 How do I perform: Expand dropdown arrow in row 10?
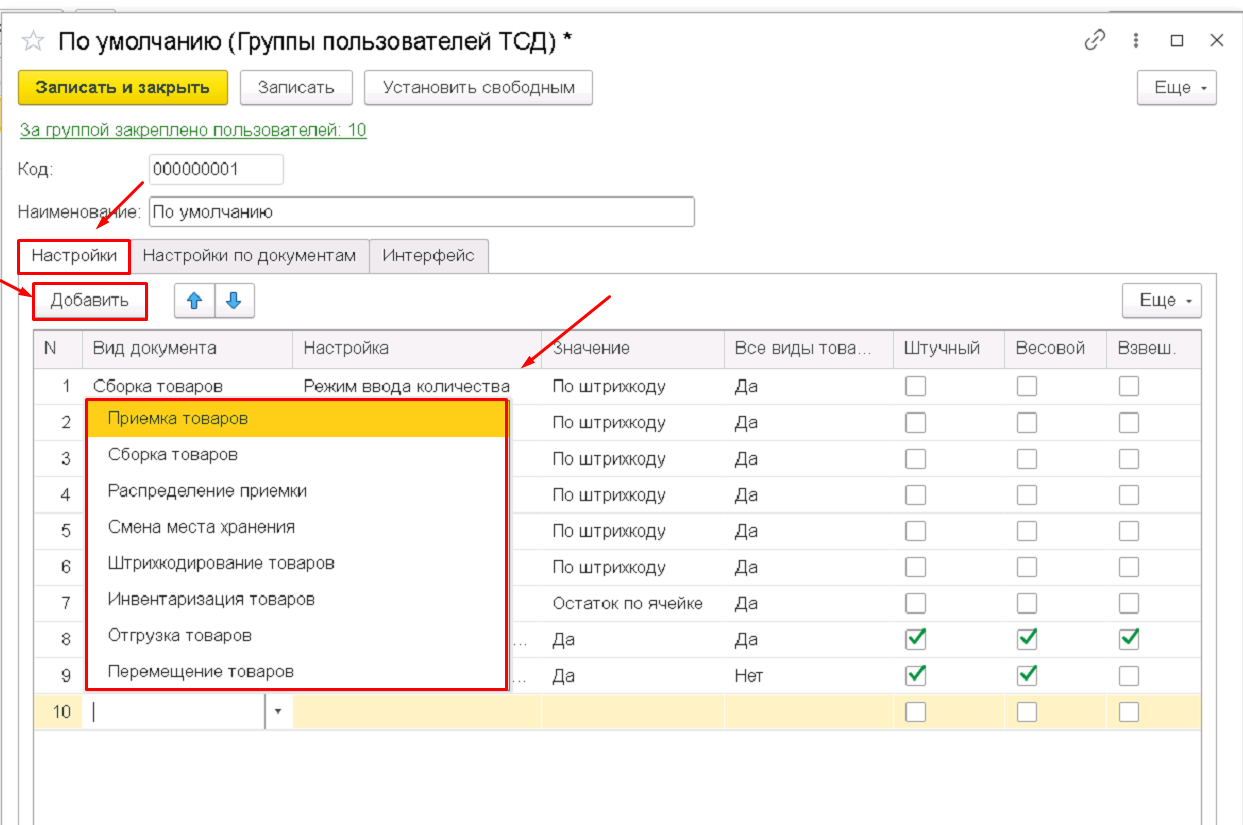(278, 712)
